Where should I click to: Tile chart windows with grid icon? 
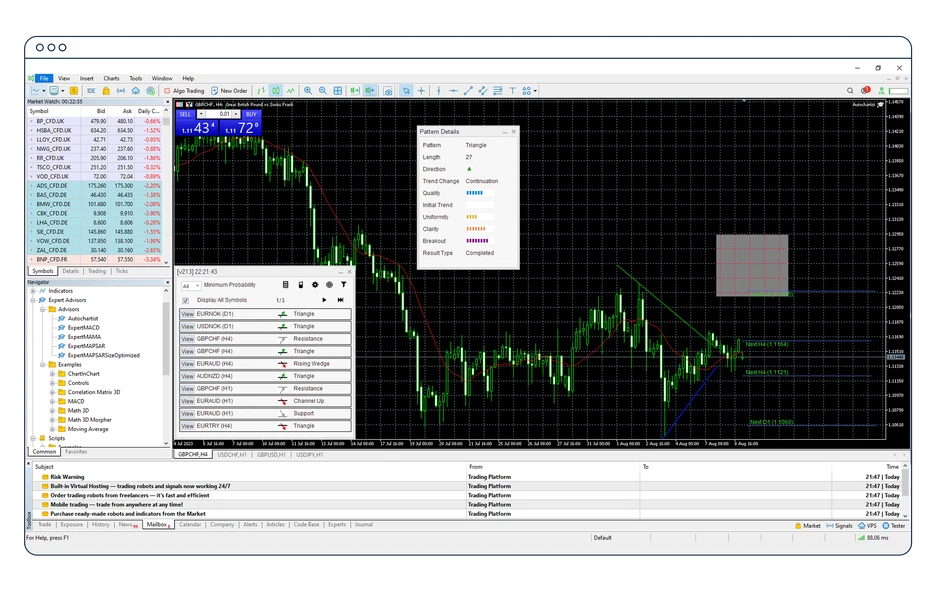(x=338, y=91)
